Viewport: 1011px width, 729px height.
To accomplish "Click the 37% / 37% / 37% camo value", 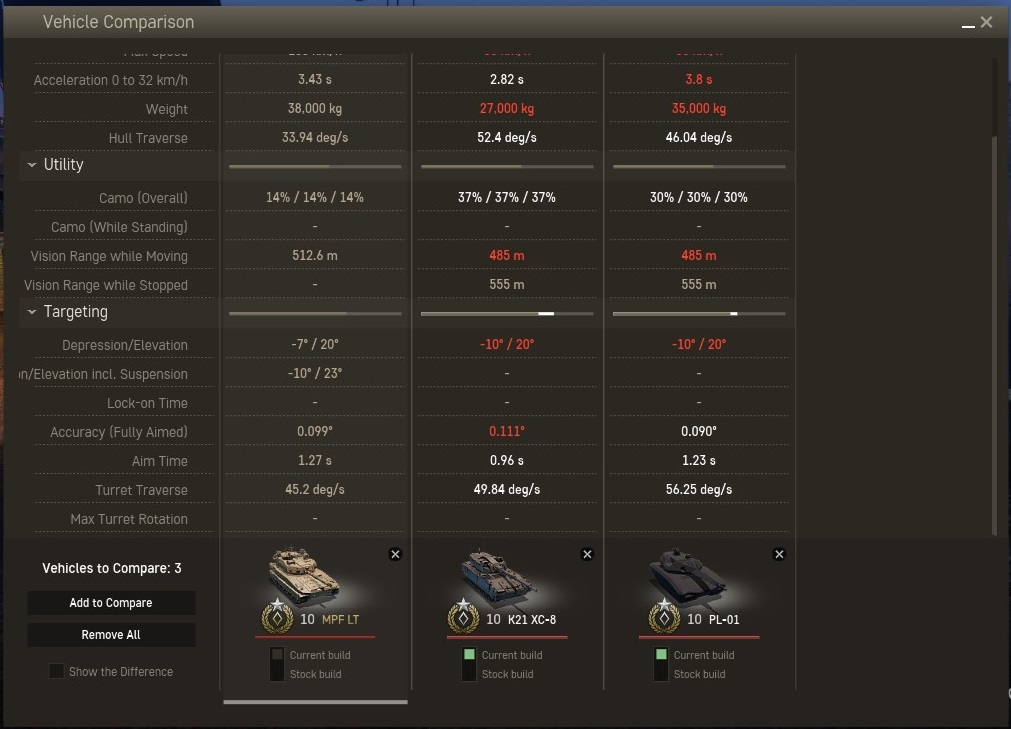I will tap(507, 197).
